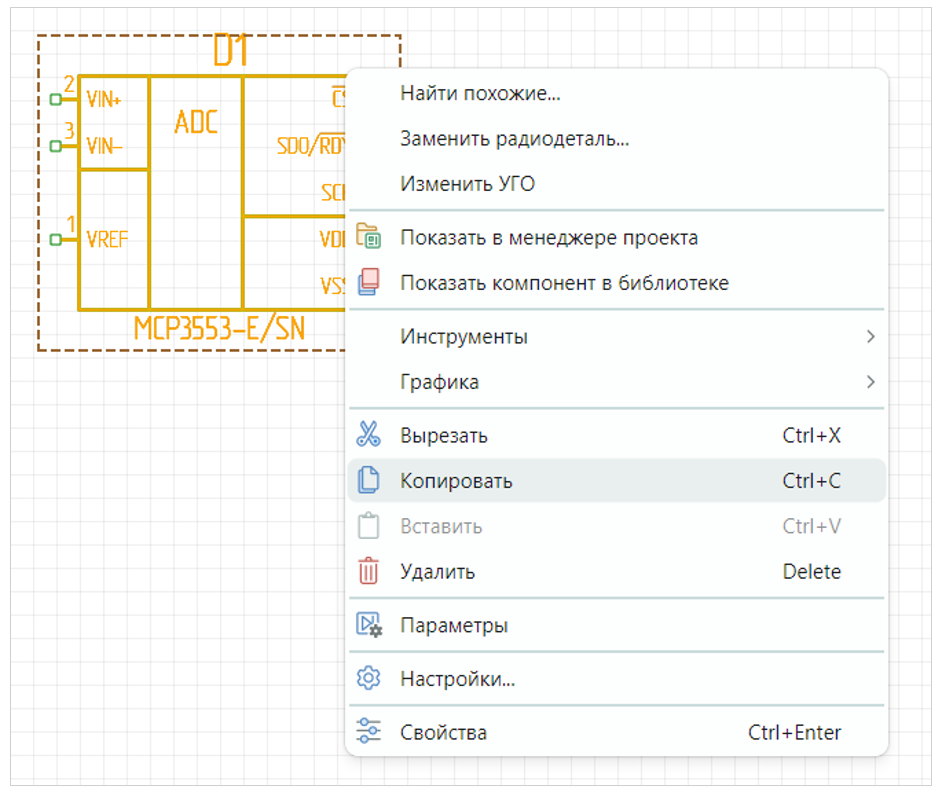Choose 'Вырезать' from the menu
This screenshot has height=792, width=939.
point(616,435)
